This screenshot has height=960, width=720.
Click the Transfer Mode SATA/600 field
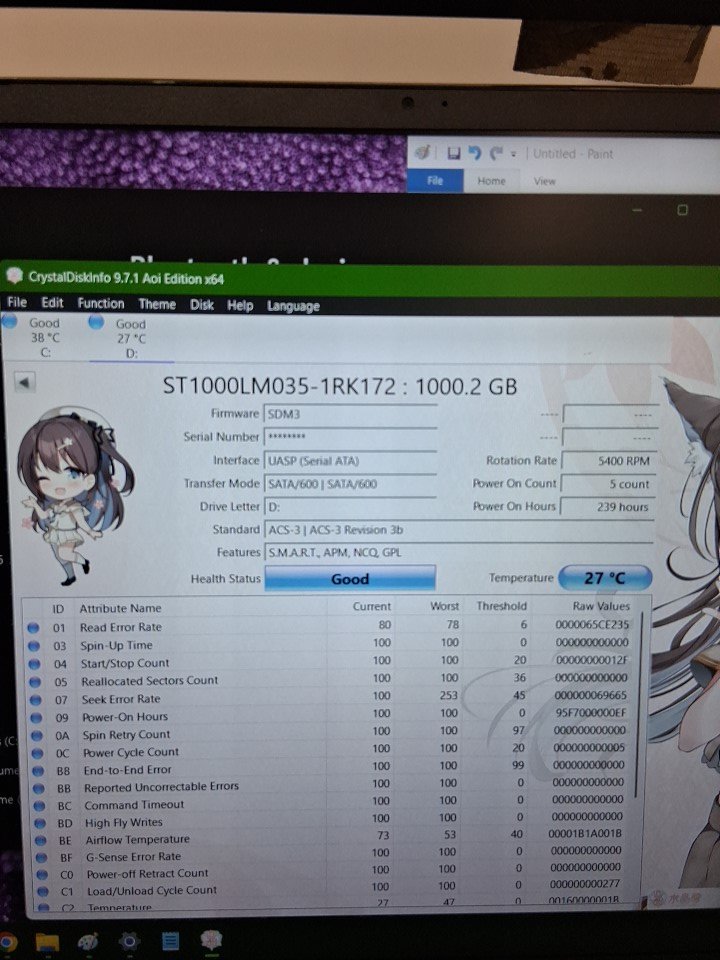pos(350,484)
